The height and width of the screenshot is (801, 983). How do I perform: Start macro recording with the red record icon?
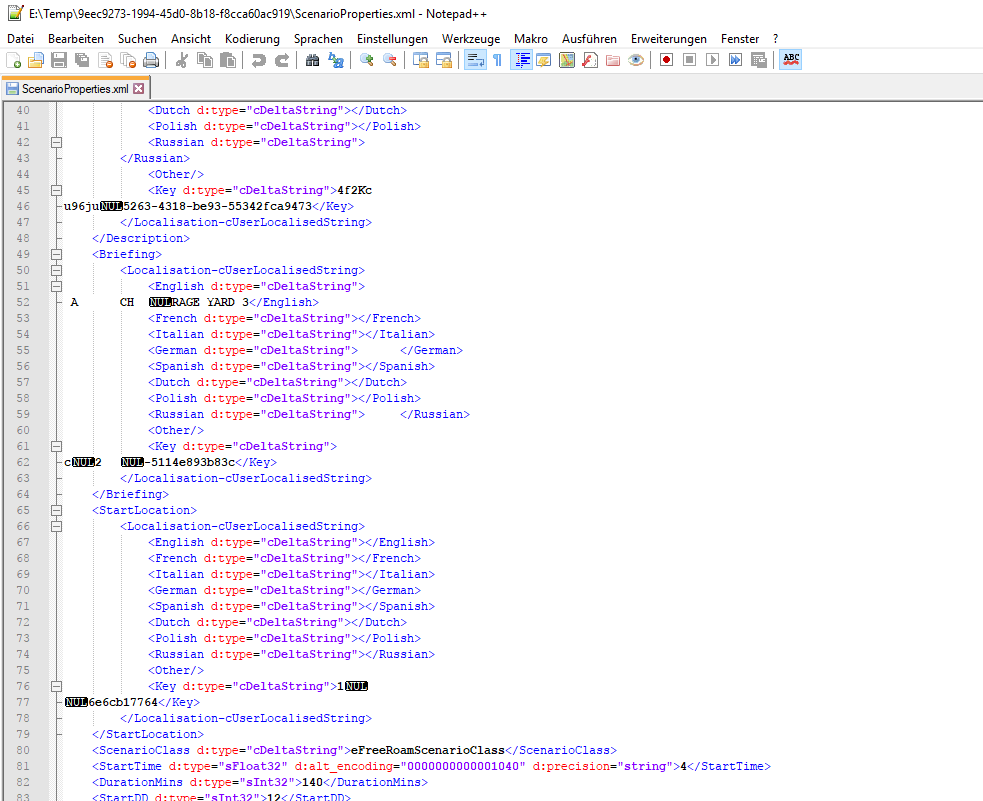[666, 60]
